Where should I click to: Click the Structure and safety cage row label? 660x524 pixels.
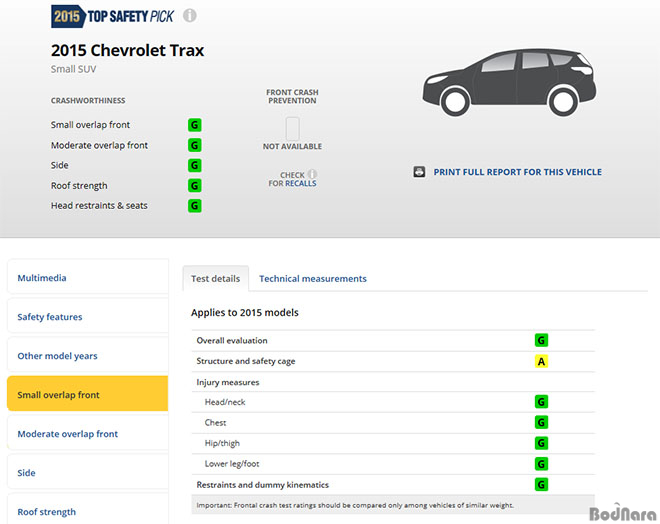[246, 361]
